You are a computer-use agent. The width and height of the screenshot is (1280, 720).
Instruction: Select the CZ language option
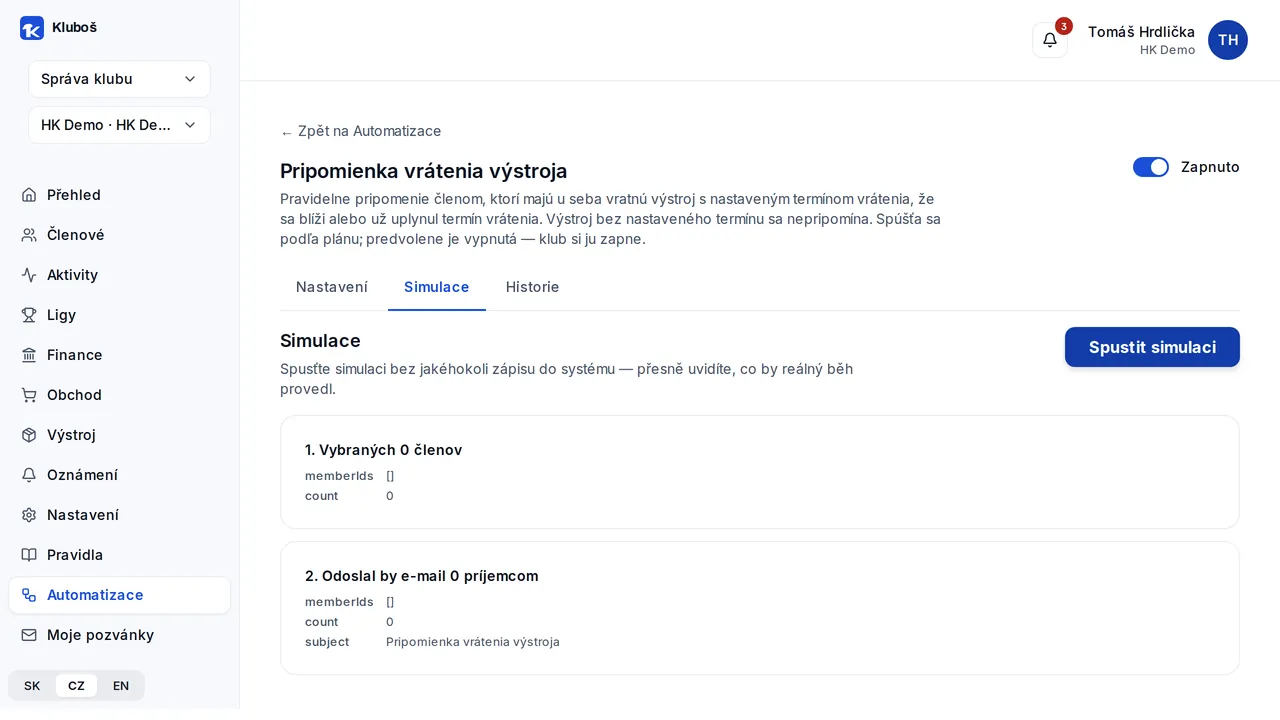pyautogui.click(x=76, y=686)
